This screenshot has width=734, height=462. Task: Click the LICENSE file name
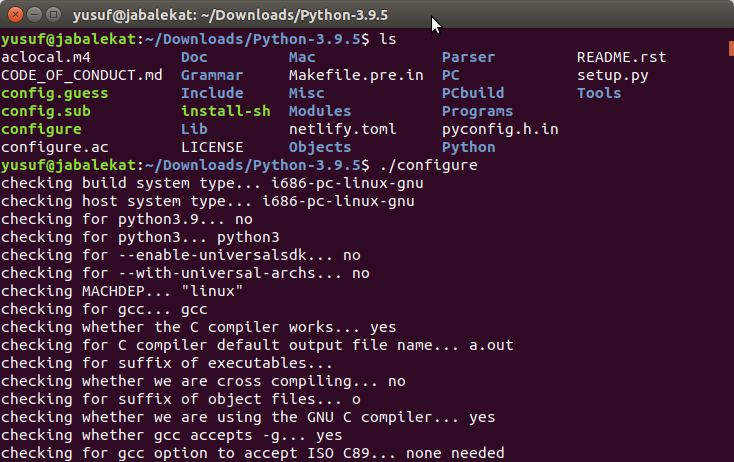point(212,147)
